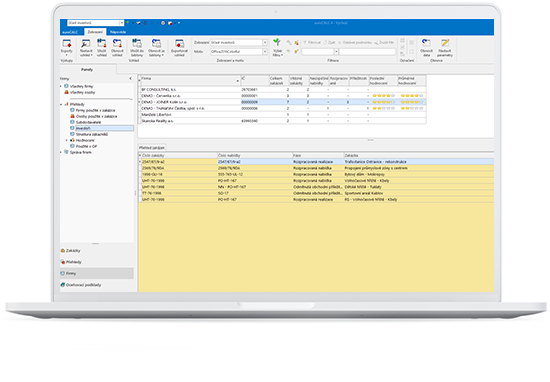Click Oceňovací podklady navigation icon
The width and height of the screenshot is (550, 382).
coord(63,285)
